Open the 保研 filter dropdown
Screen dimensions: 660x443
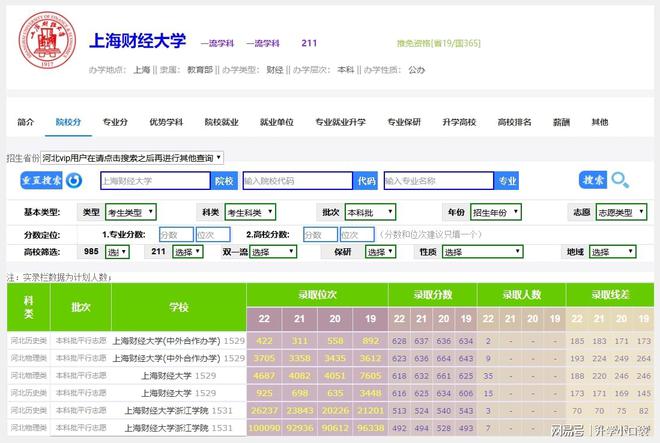[381, 252]
